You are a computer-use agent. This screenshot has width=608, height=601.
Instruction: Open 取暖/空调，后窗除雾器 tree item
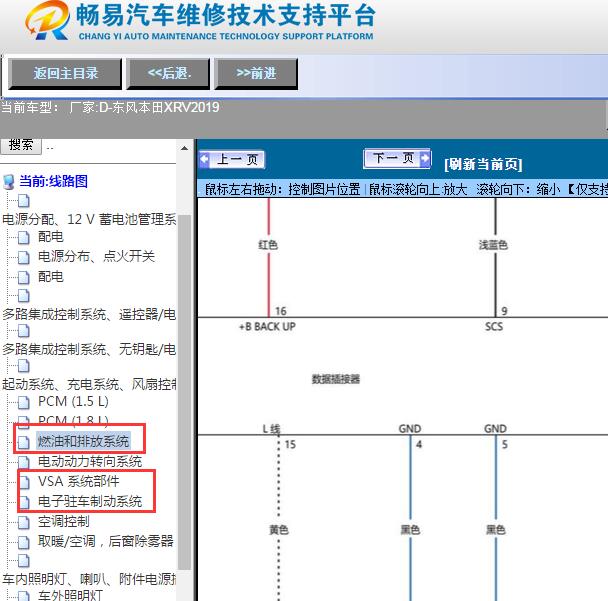point(105,541)
